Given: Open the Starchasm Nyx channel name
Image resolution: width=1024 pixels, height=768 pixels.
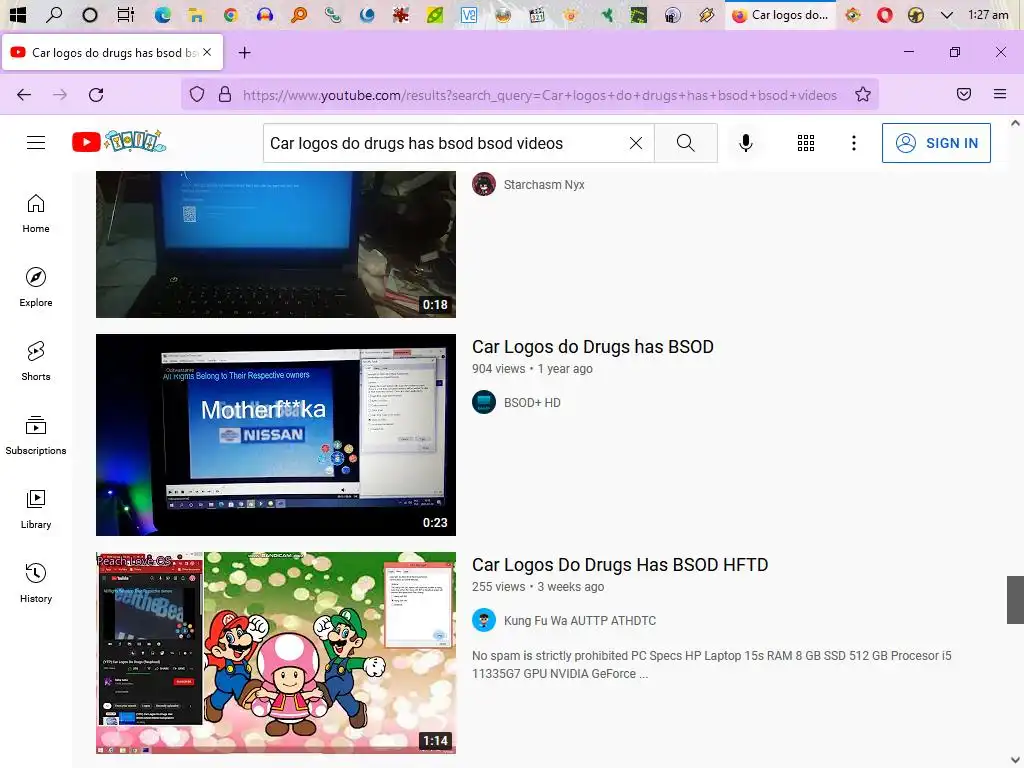Looking at the screenshot, I should (544, 185).
